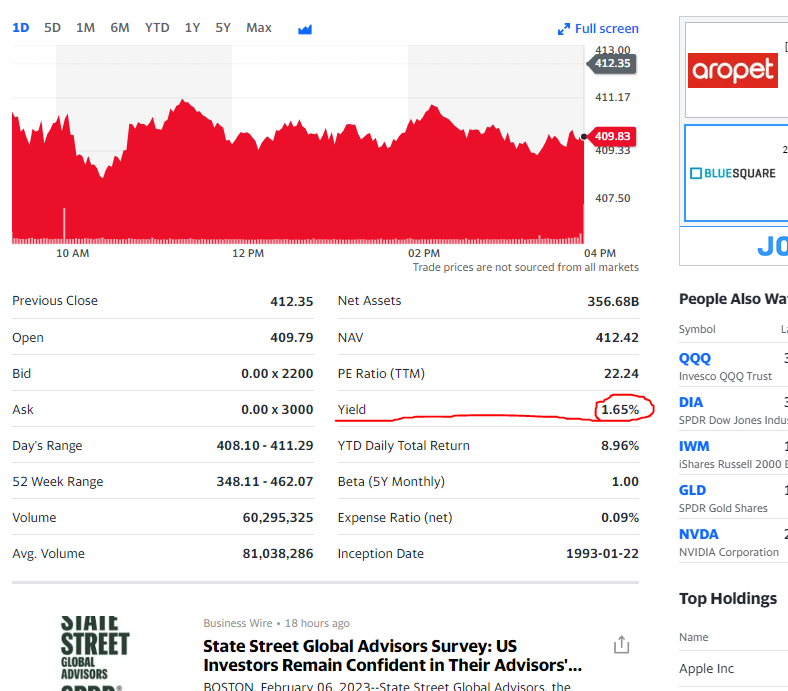Click Day's Range value 408.10 - 411.29
Image resolution: width=788 pixels, height=691 pixels.
point(265,446)
